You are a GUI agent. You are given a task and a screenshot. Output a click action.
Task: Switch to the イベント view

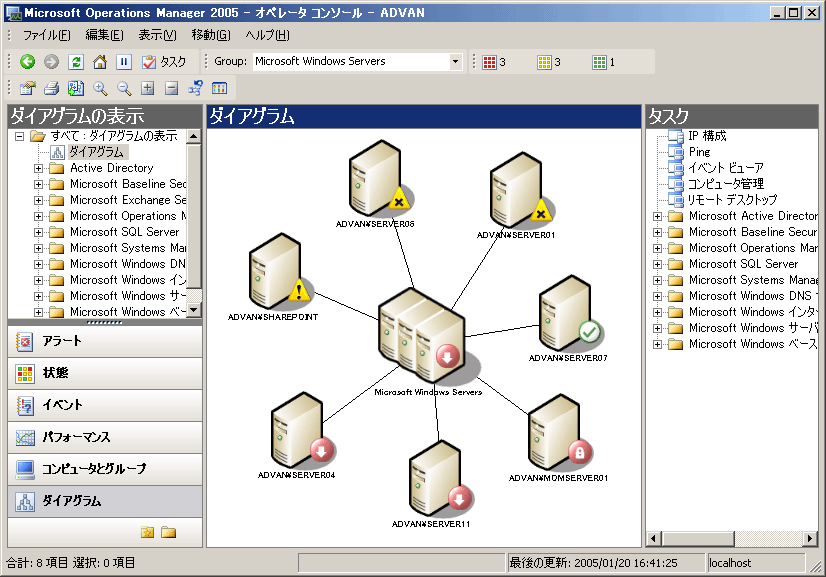[105, 405]
